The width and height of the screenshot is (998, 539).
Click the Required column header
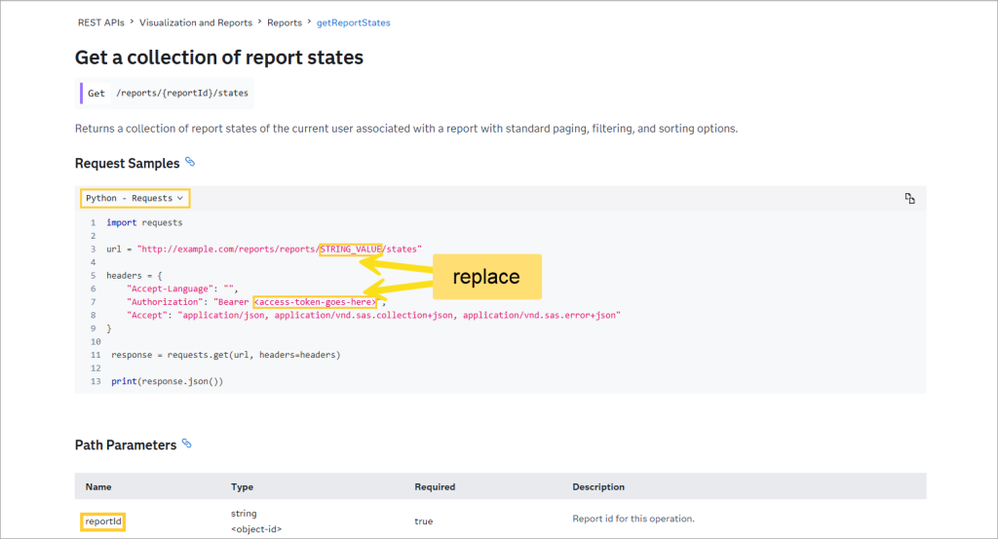434,487
